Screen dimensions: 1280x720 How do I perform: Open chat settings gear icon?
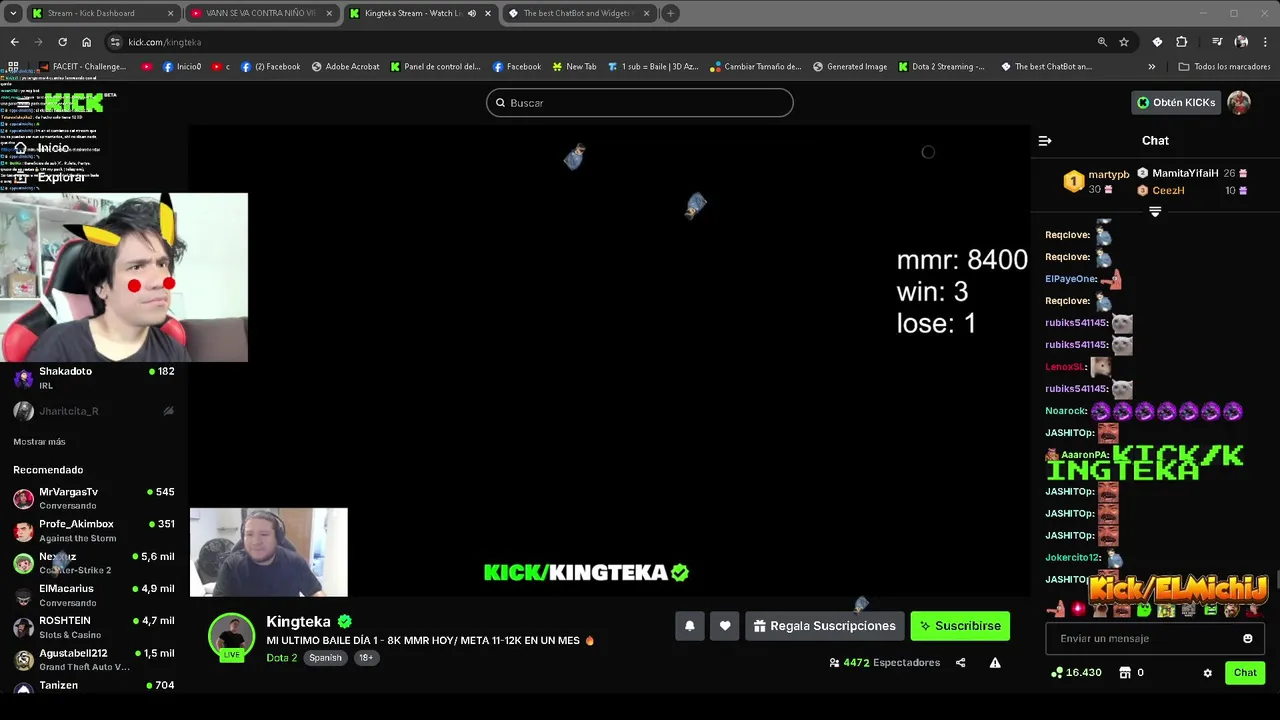pos(1207,673)
